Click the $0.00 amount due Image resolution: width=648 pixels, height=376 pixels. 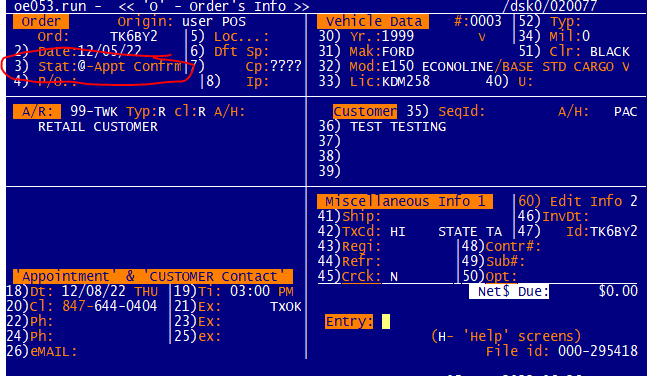click(x=618, y=291)
